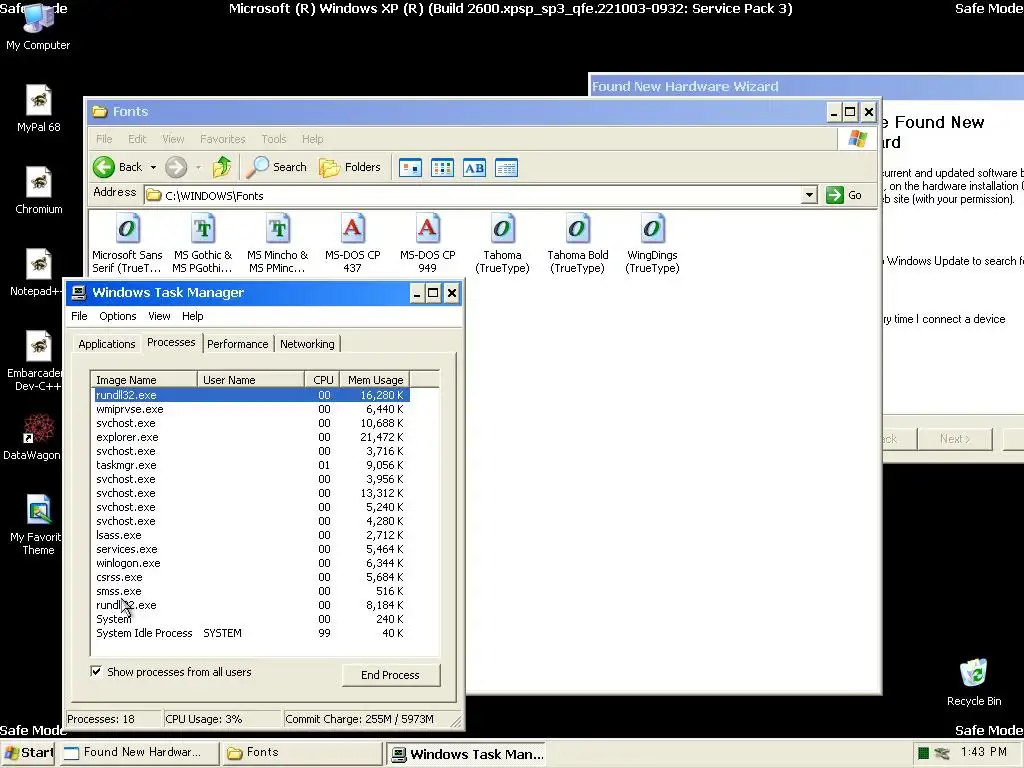This screenshot has height=768, width=1024.
Task: Select WingDings (TrueType) font
Action: [x=652, y=243]
